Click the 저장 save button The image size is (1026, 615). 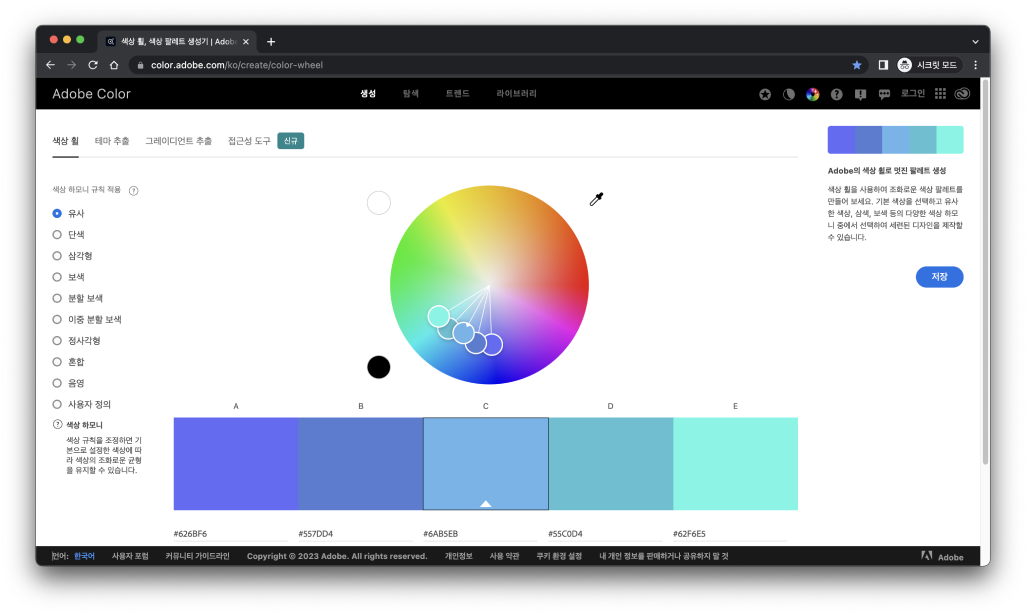[939, 277]
